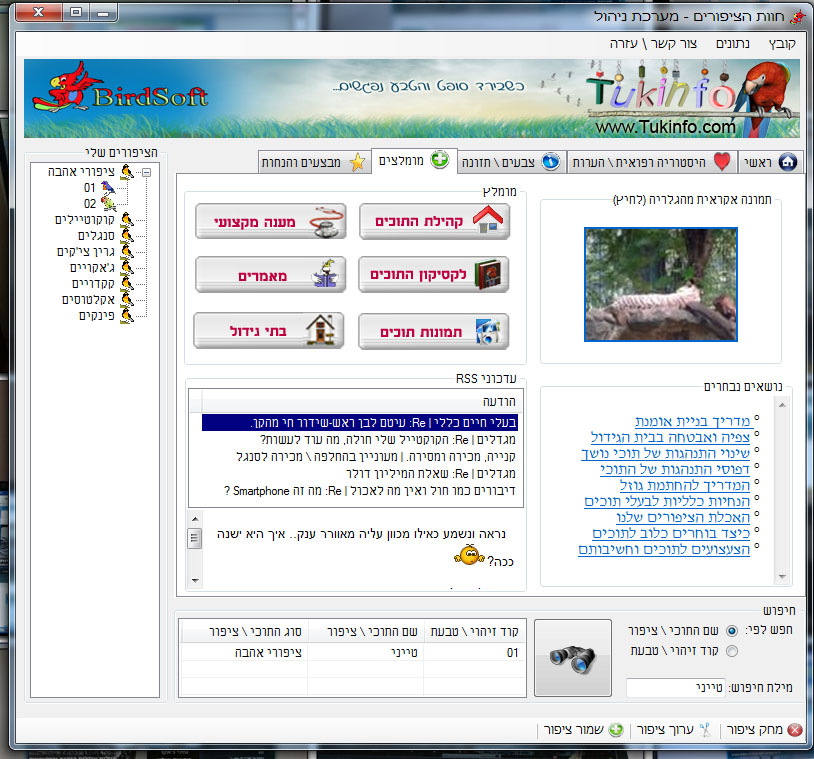The height and width of the screenshot is (759, 814).
Task: Select search by שם התוכי radio button
Action: (732, 631)
